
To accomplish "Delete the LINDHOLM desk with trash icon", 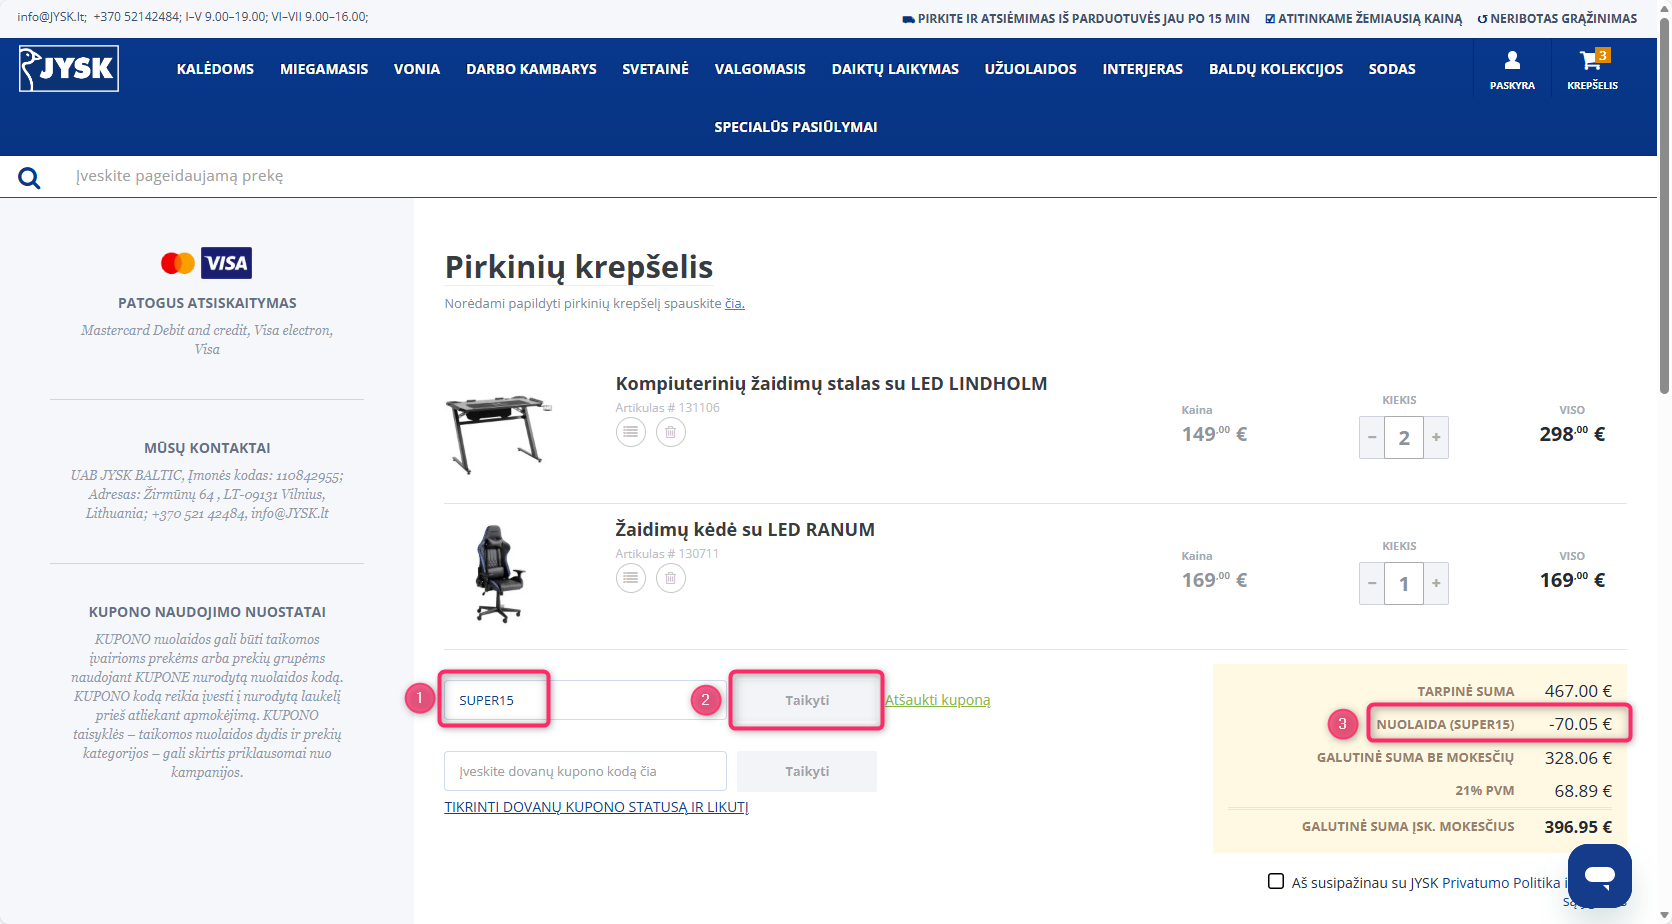I will [671, 432].
